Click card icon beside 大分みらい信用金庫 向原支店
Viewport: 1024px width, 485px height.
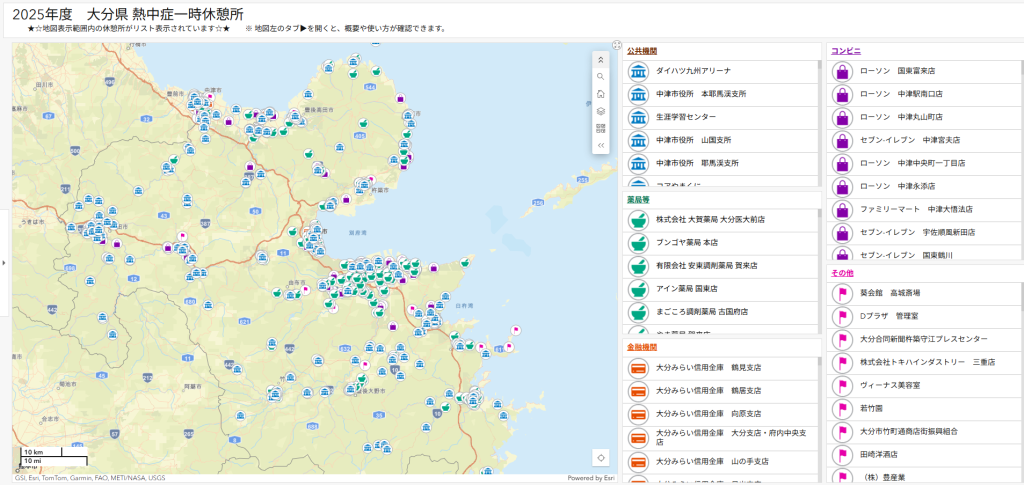(x=638, y=414)
